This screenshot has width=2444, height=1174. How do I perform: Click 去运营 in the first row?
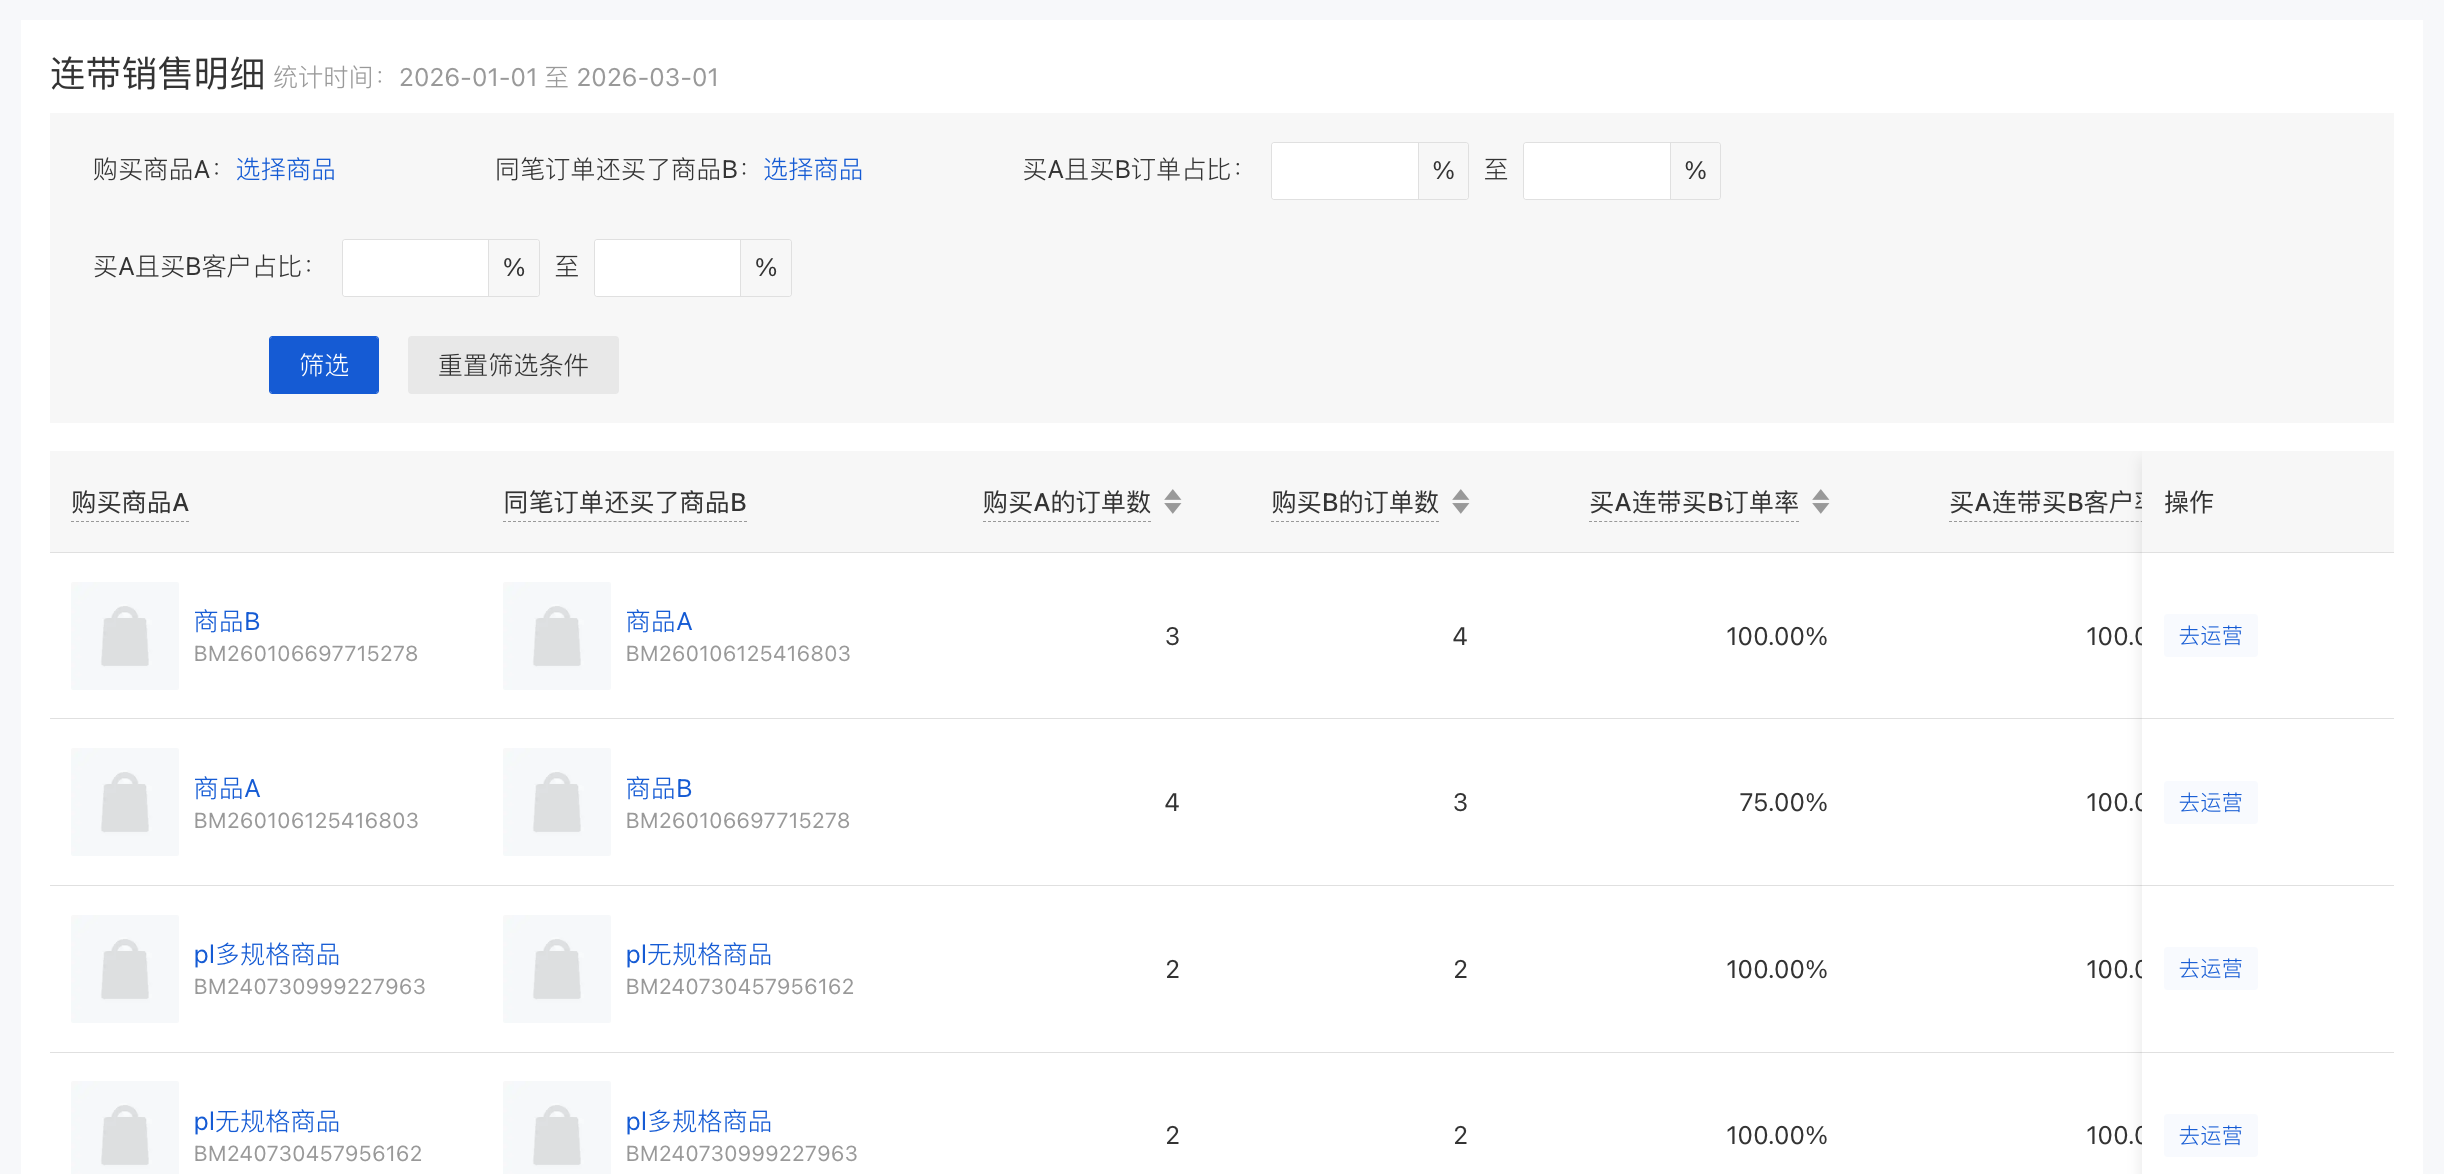click(2210, 636)
